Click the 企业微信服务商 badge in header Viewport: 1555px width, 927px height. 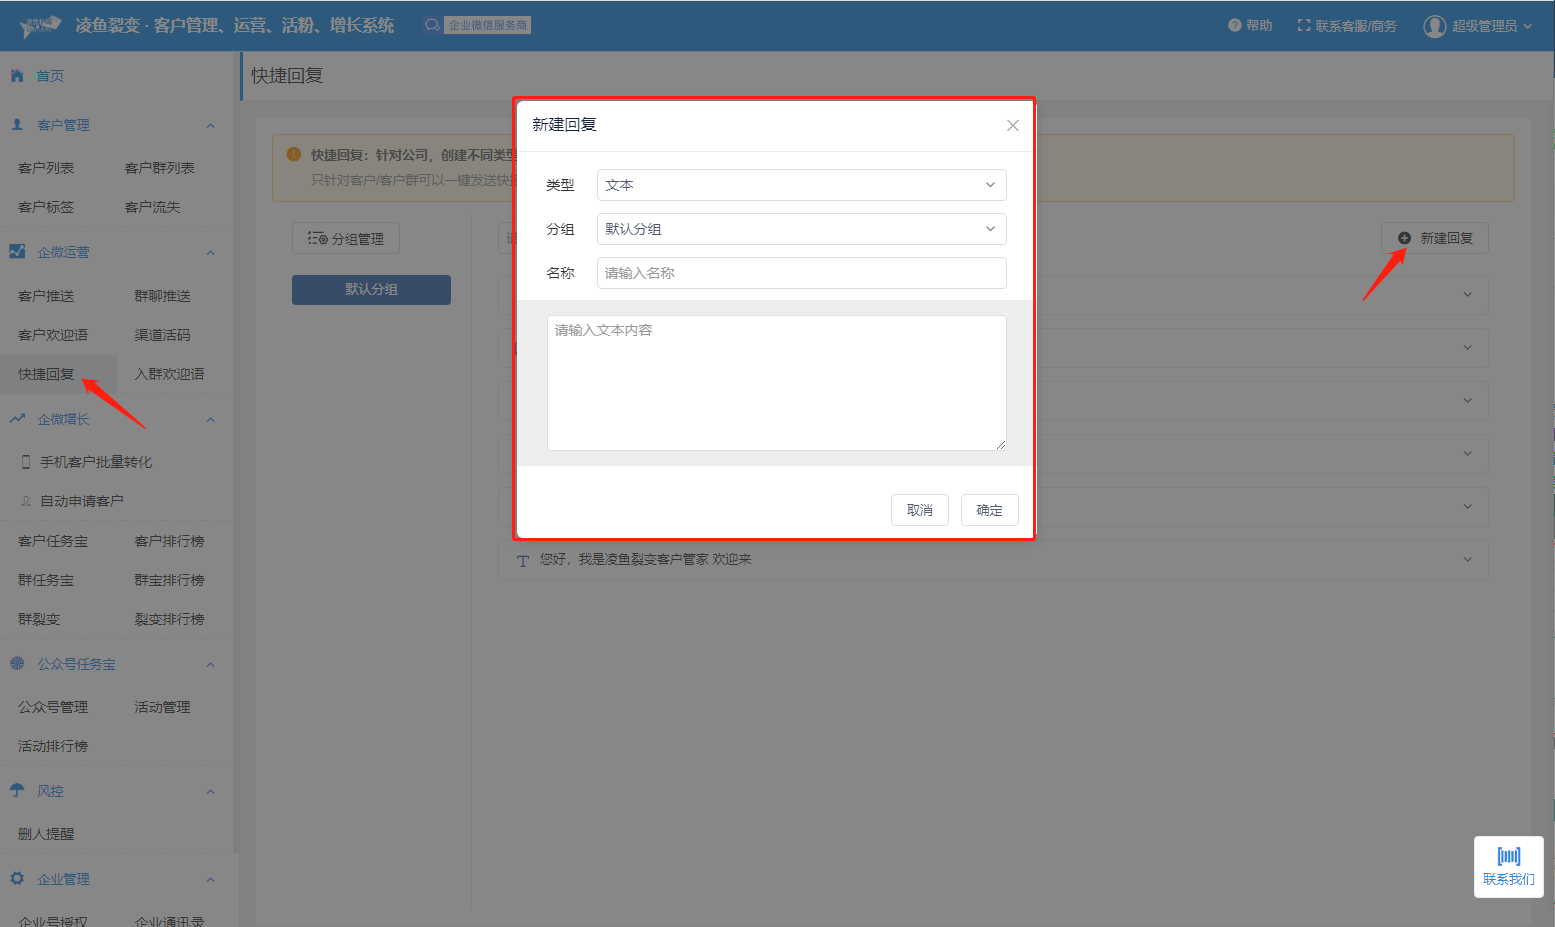pyautogui.click(x=488, y=25)
